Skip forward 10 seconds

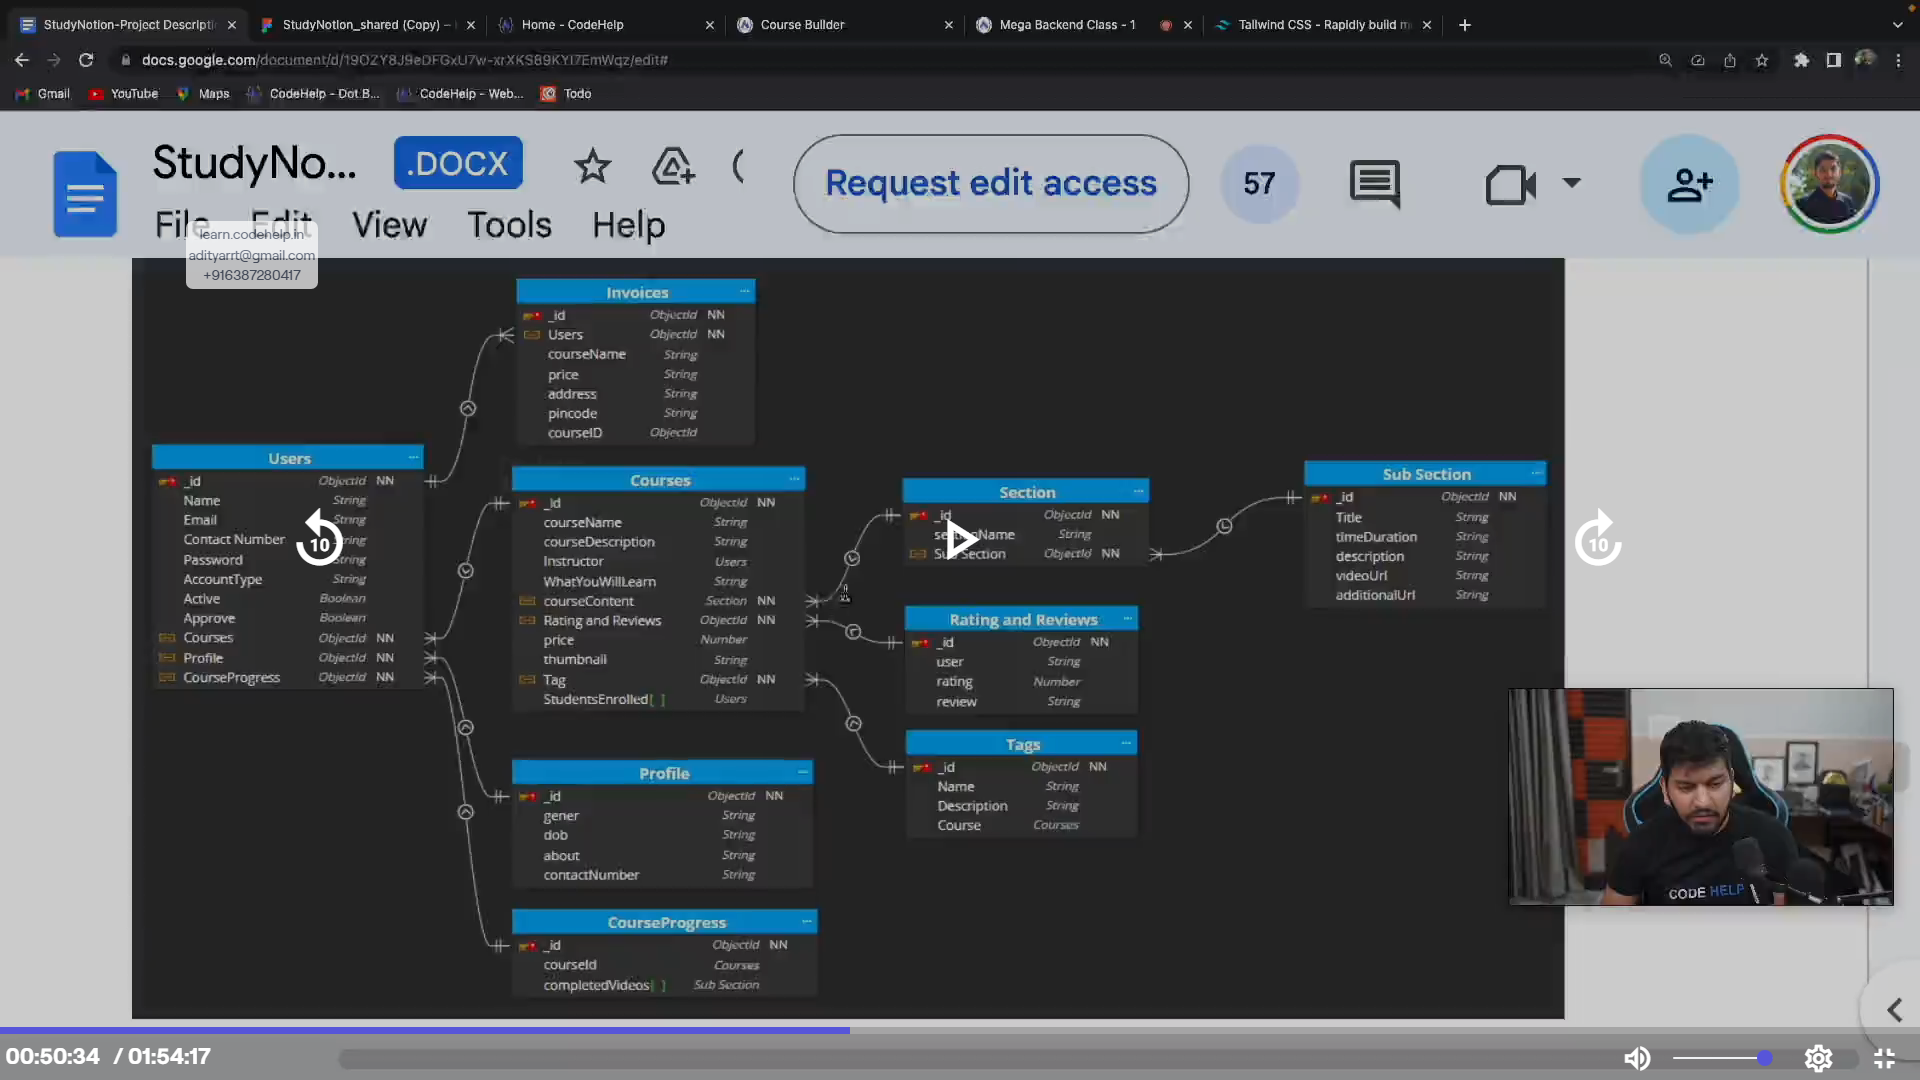pyautogui.click(x=1597, y=539)
